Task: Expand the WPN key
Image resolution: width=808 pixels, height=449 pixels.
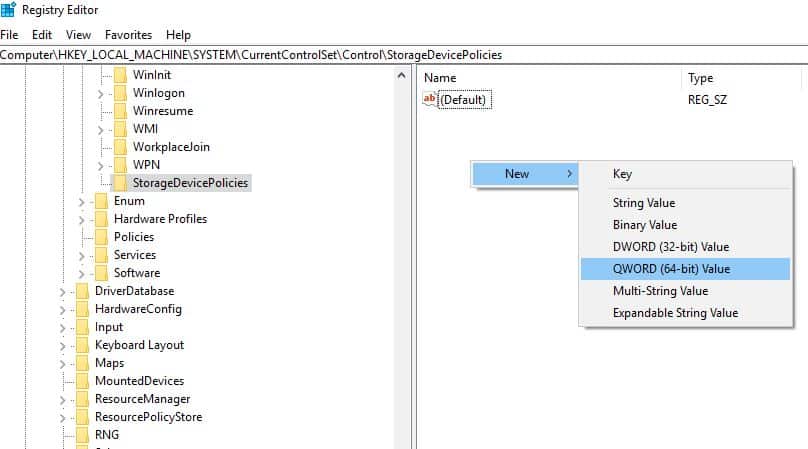Action: pyautogui.click(x=100, y=166)
